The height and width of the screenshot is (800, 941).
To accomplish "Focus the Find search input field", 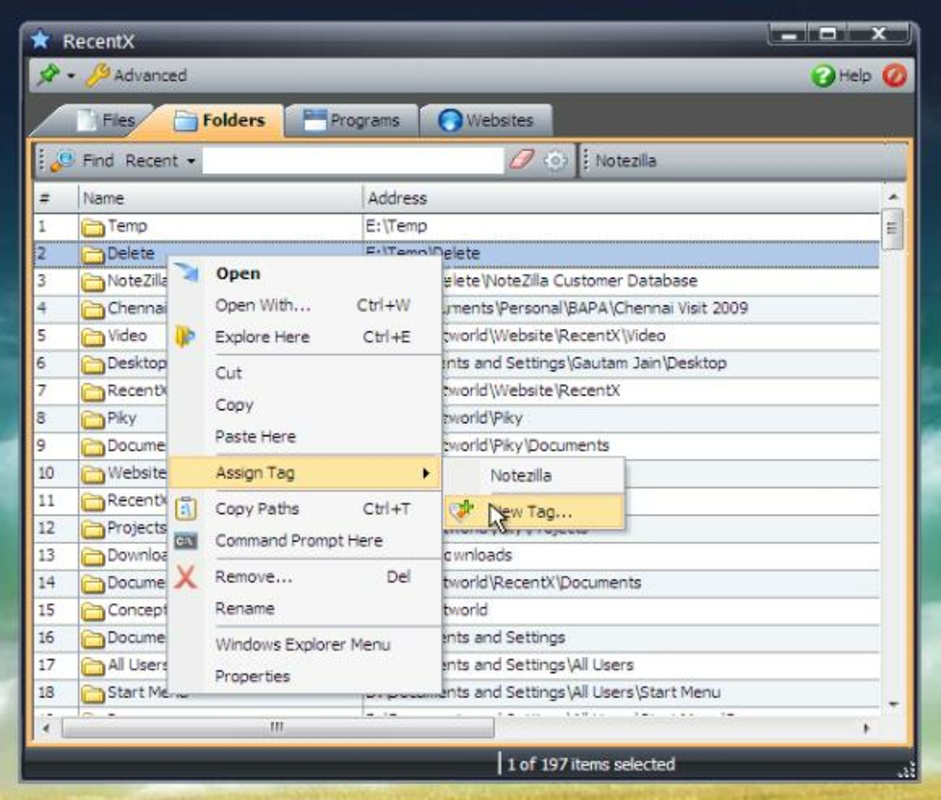I will (x=353, y=161).
